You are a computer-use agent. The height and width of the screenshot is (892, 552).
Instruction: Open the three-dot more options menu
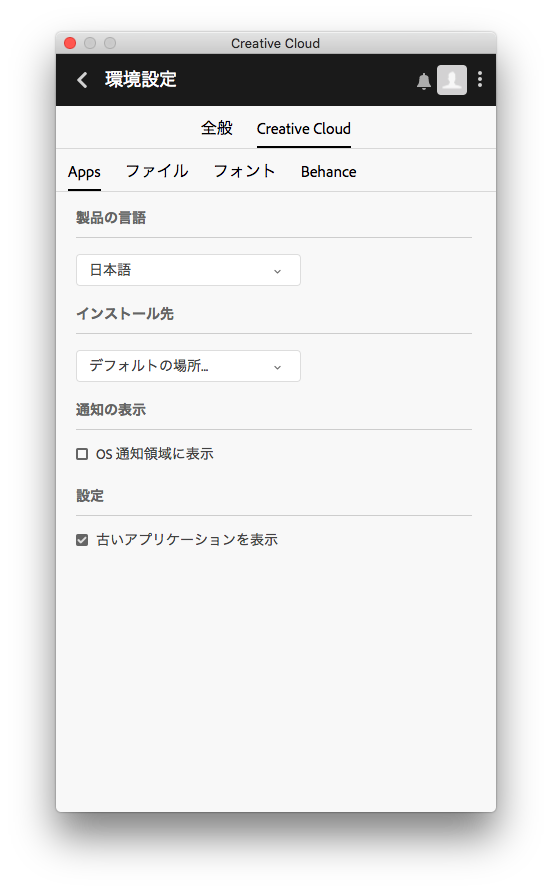[x=480, y=80]
